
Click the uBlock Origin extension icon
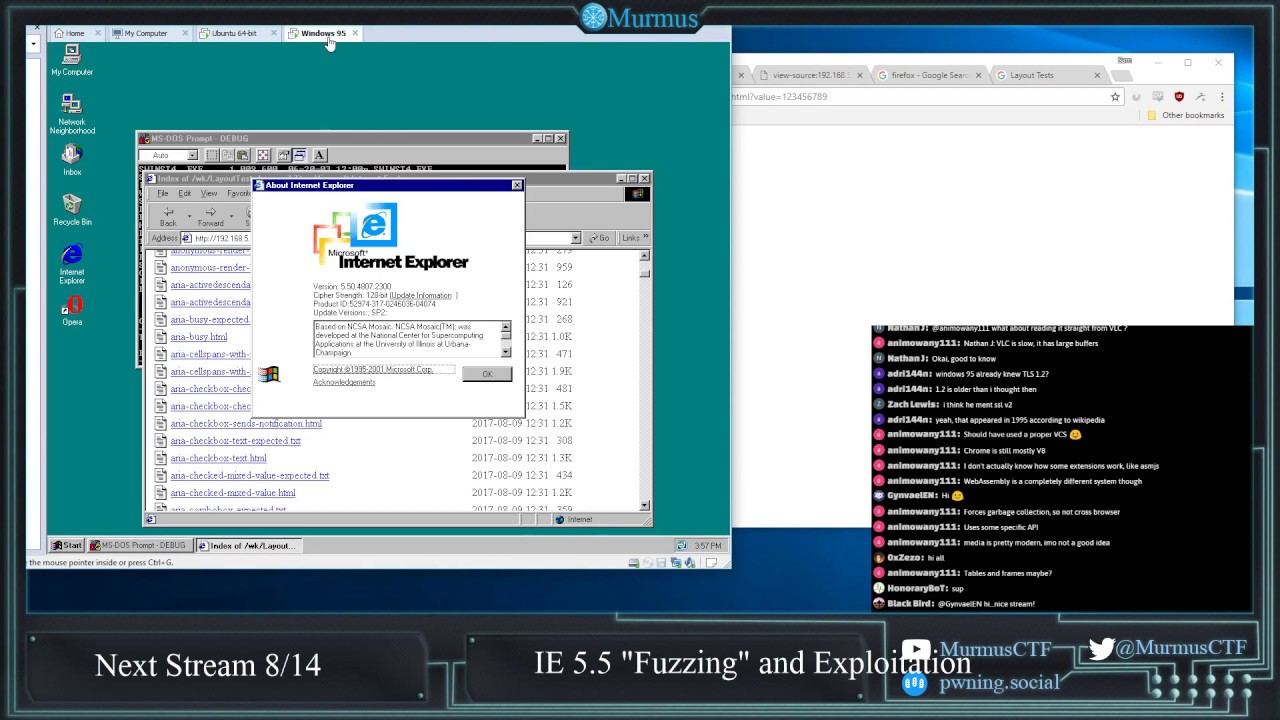pyautogui.click(x=1179, y=97)
